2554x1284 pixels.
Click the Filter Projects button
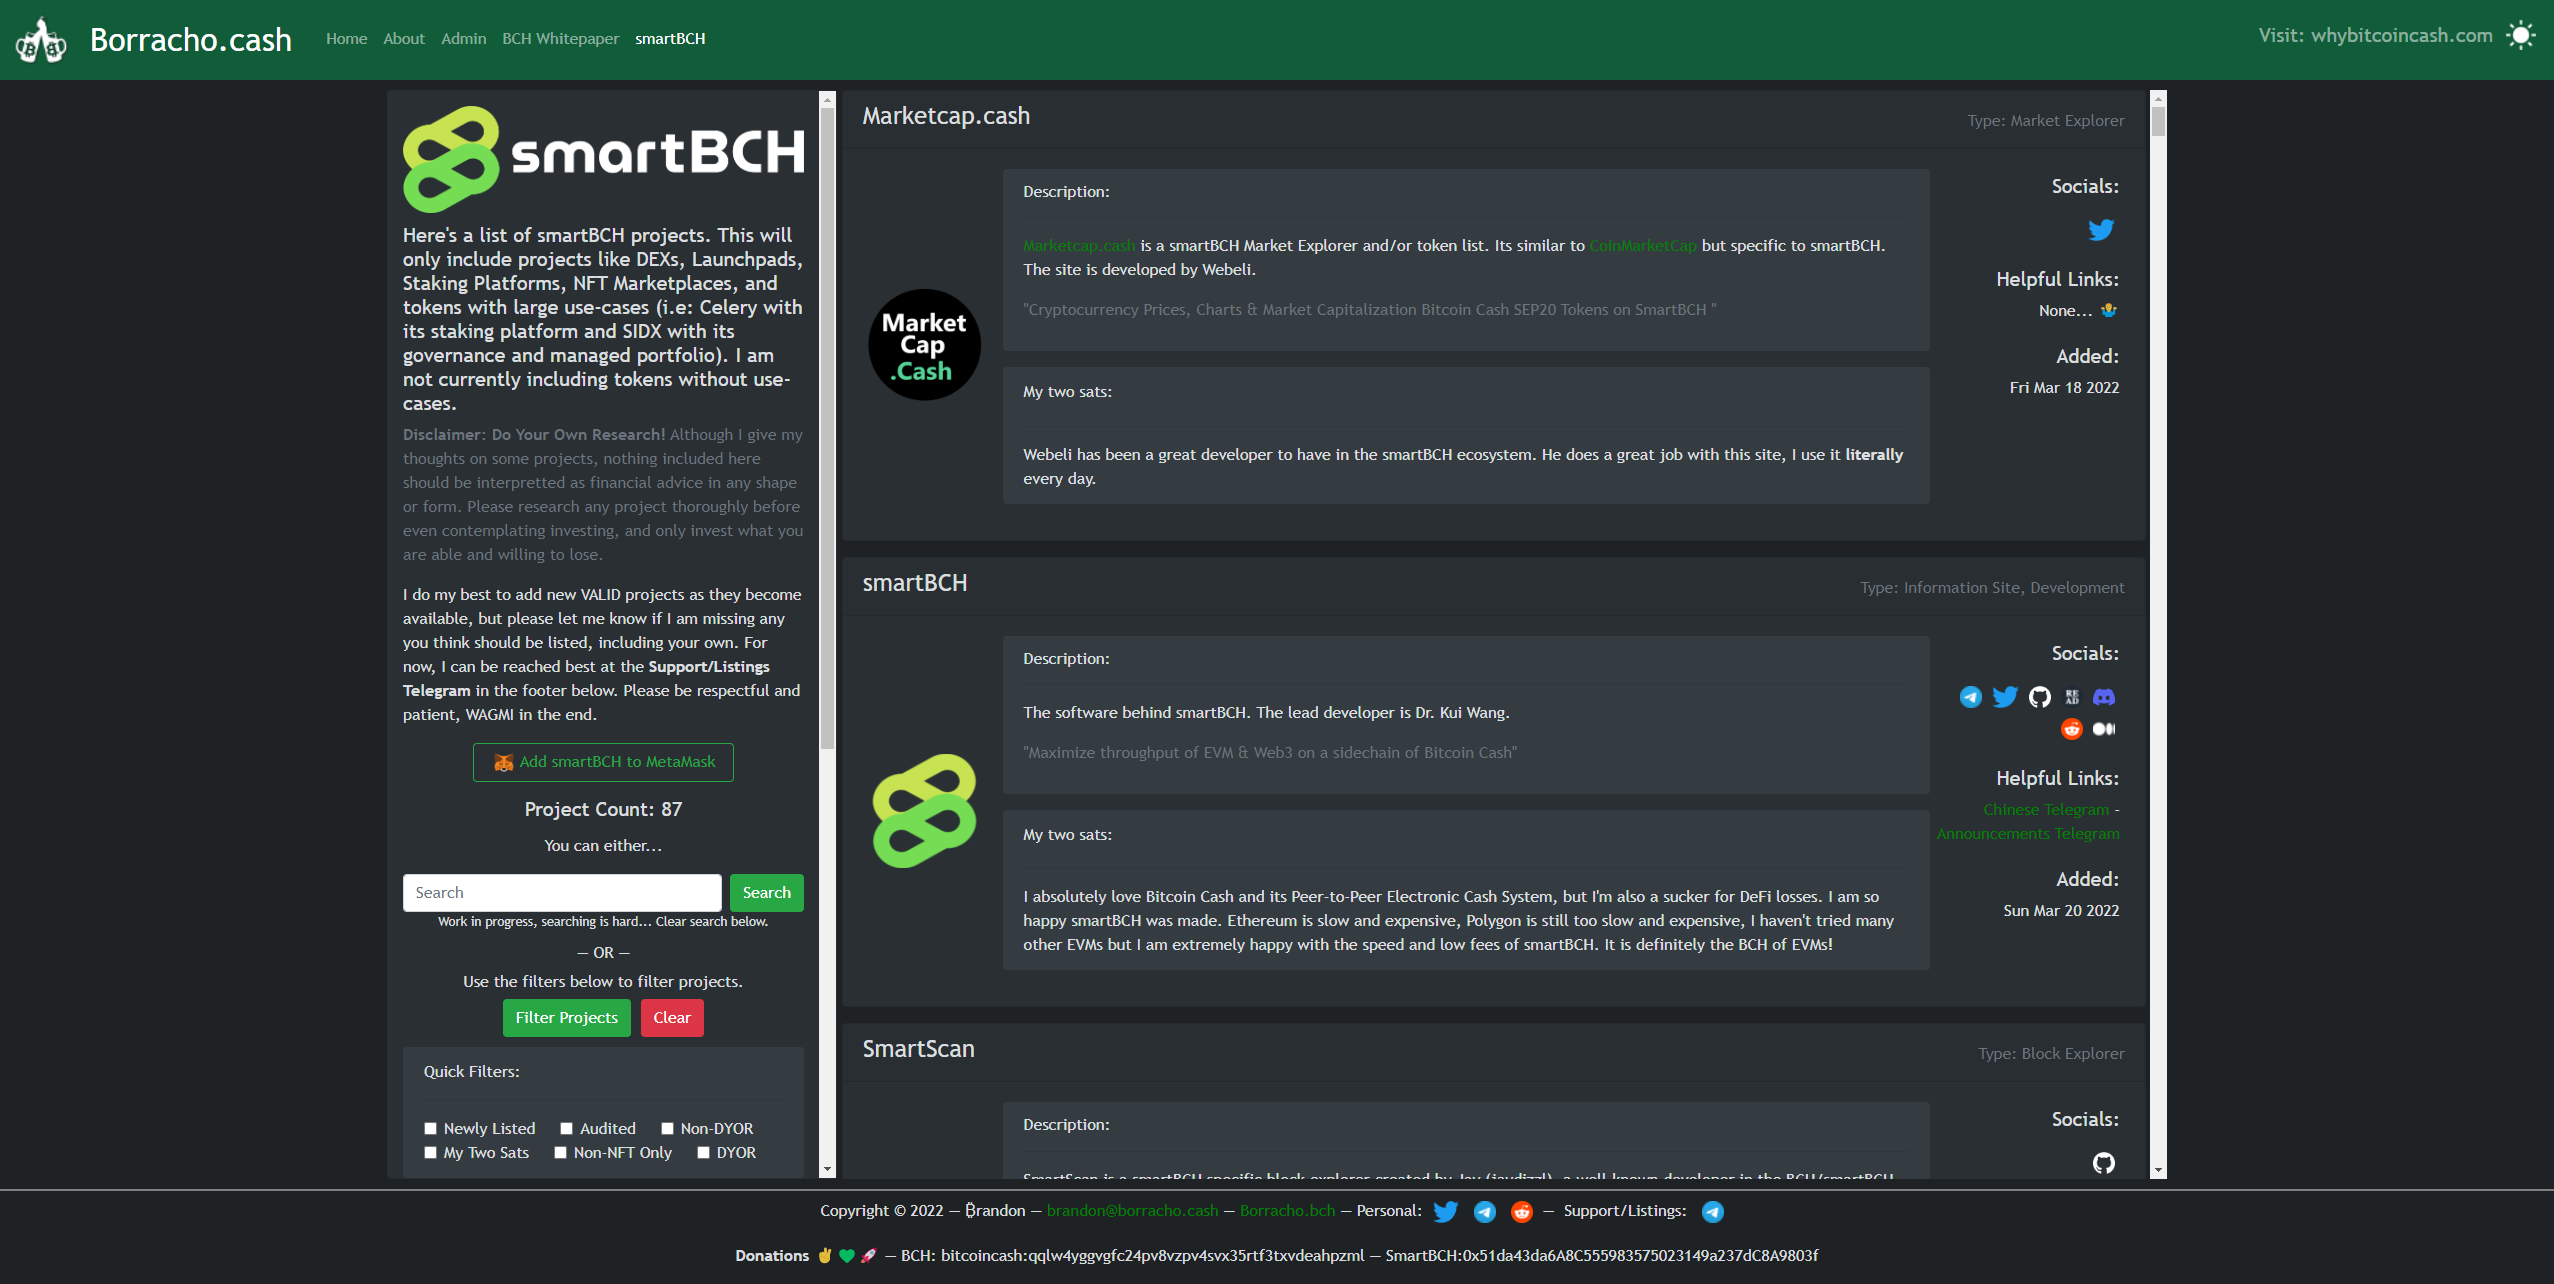(x=567, y=1018)
